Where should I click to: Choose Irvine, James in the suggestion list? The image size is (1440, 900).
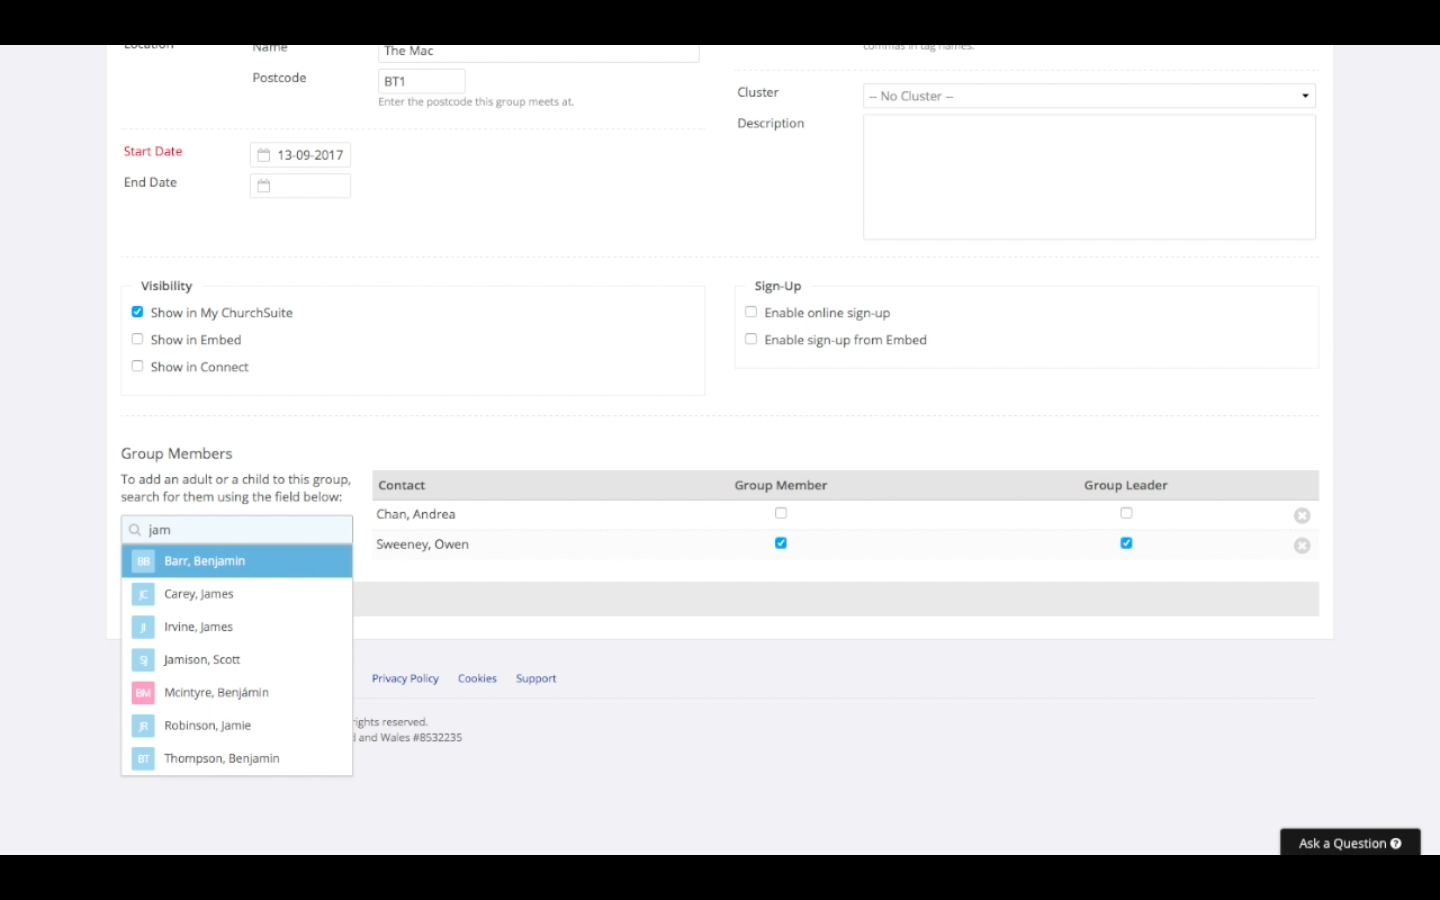tap(237, 627)
